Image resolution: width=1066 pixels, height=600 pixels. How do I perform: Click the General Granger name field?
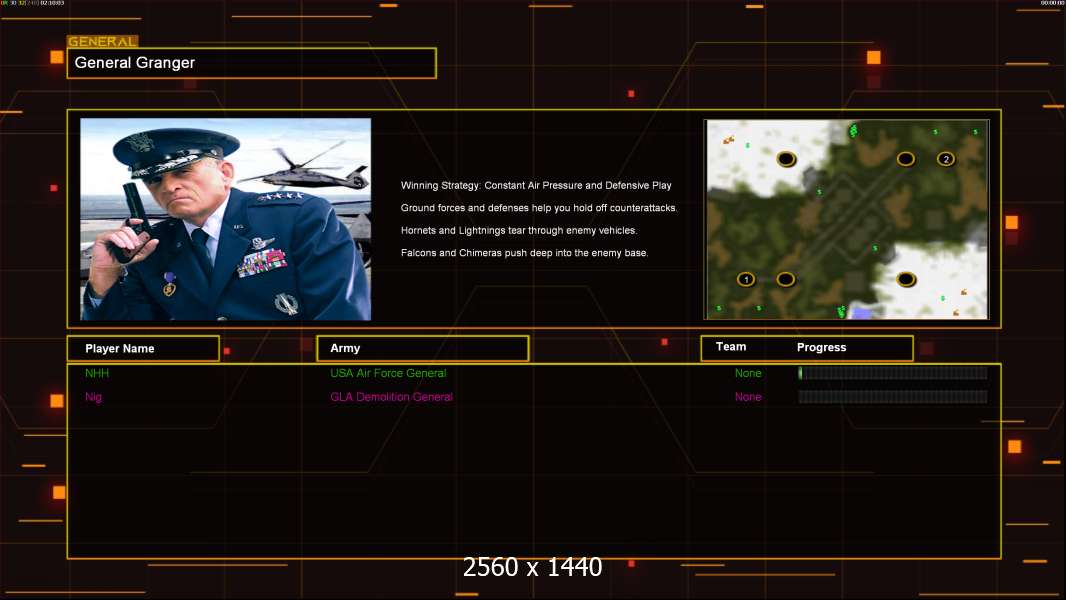coord(252,63)
